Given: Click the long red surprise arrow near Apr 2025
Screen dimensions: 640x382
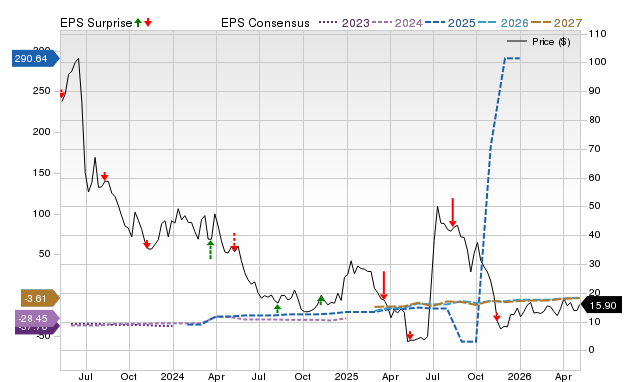Looking at the screenshot, I should click(384, 285).
